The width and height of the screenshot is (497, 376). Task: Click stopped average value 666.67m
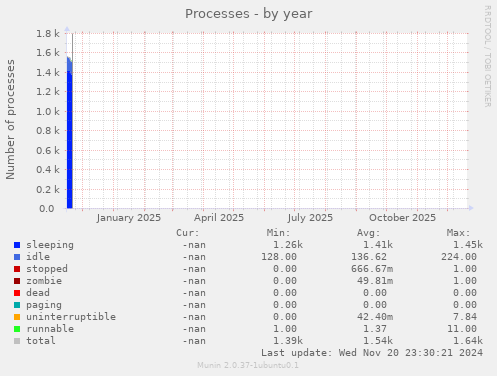point(372,269)
